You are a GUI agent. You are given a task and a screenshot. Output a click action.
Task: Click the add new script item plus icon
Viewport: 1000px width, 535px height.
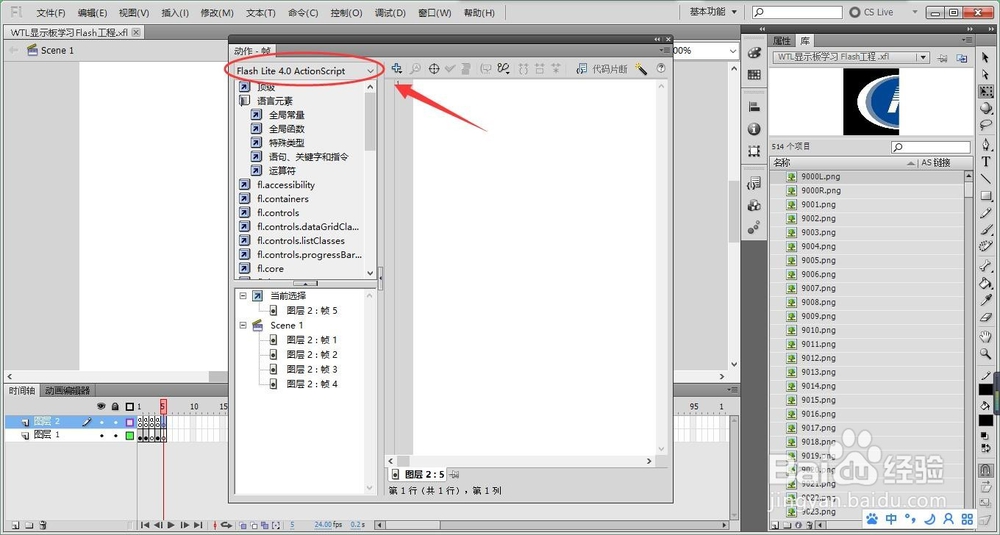397,68
